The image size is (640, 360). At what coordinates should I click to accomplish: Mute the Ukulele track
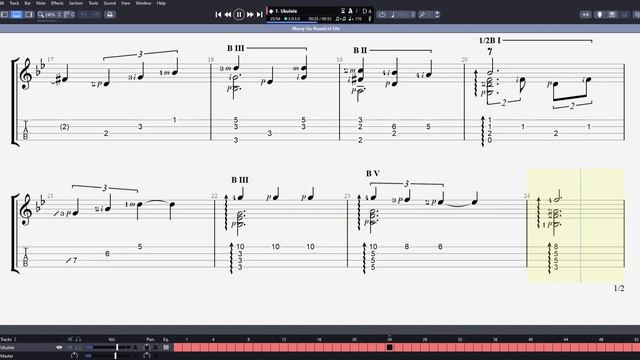tap(70, 347)
